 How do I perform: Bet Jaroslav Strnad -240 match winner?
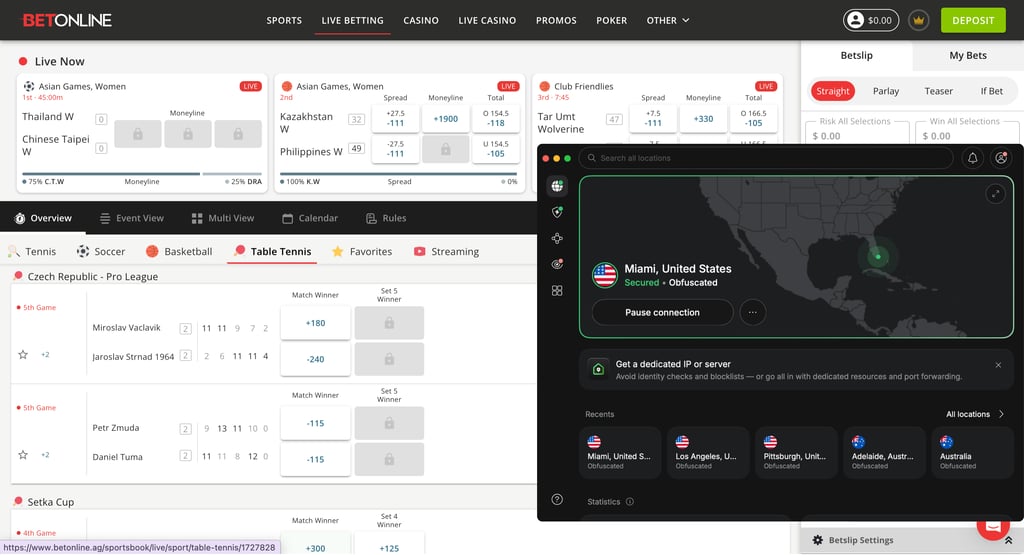click(x=315, y=359)
